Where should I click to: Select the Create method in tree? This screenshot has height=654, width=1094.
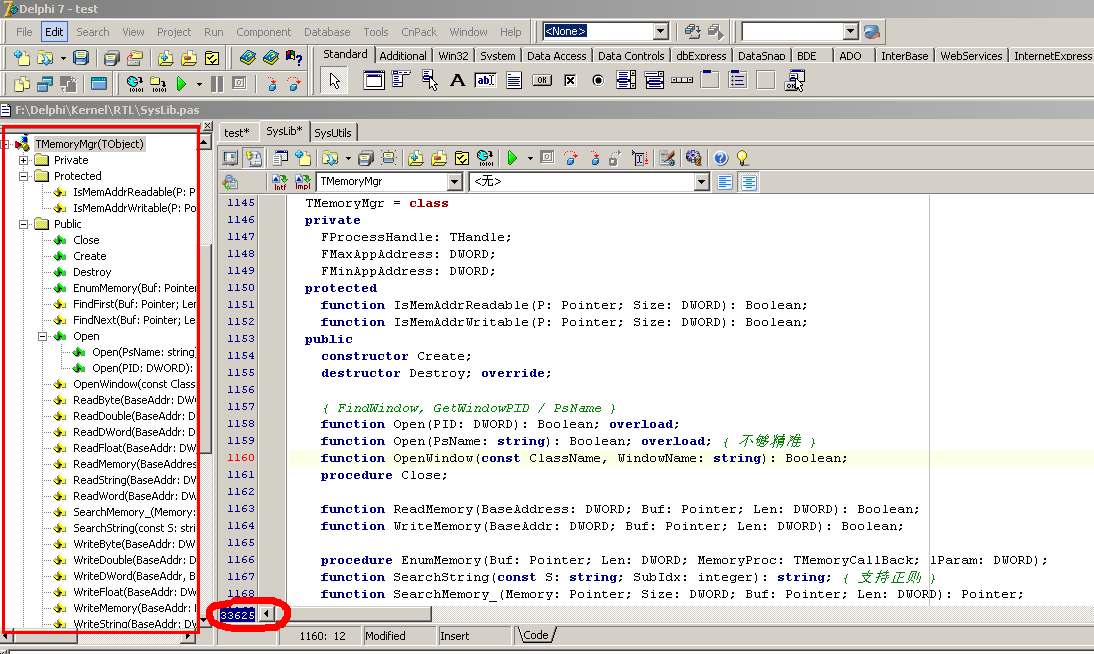(x=89, y=256)
